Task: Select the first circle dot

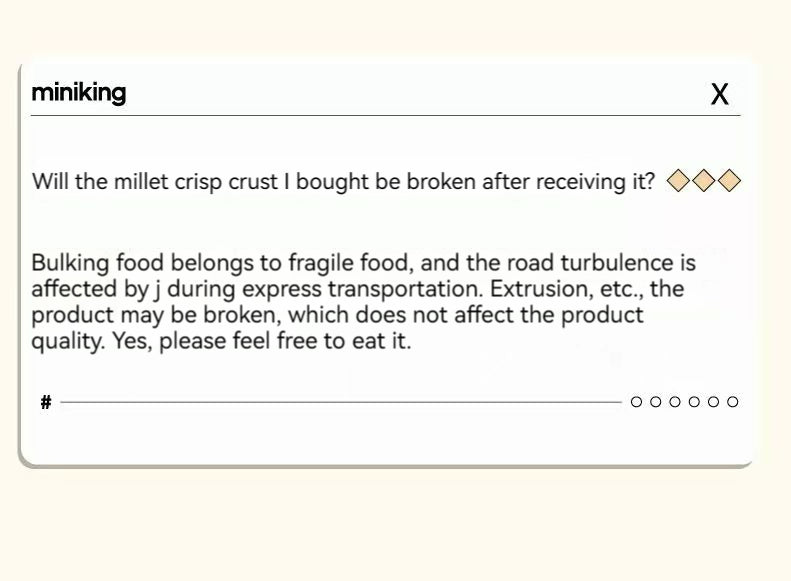Action: point(637,402)
